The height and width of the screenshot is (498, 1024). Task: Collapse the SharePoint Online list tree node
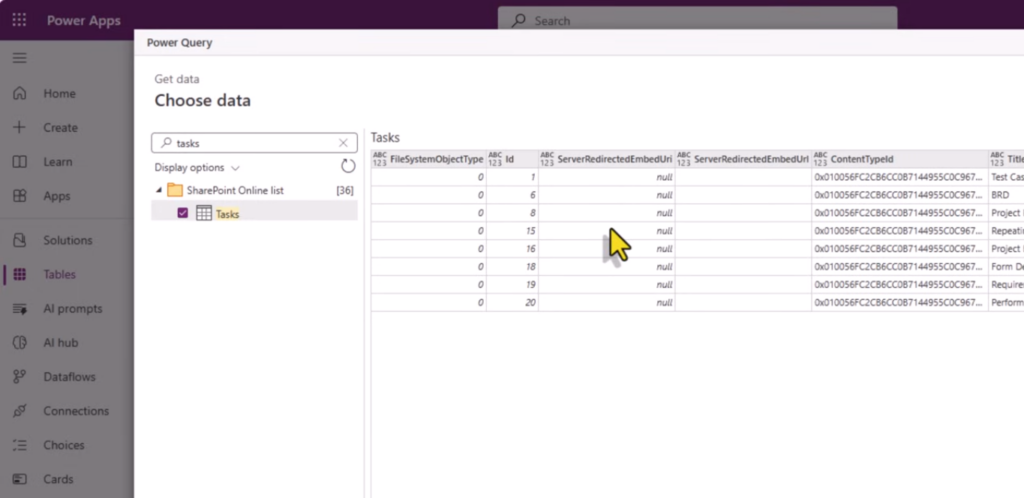pos(159,190)
